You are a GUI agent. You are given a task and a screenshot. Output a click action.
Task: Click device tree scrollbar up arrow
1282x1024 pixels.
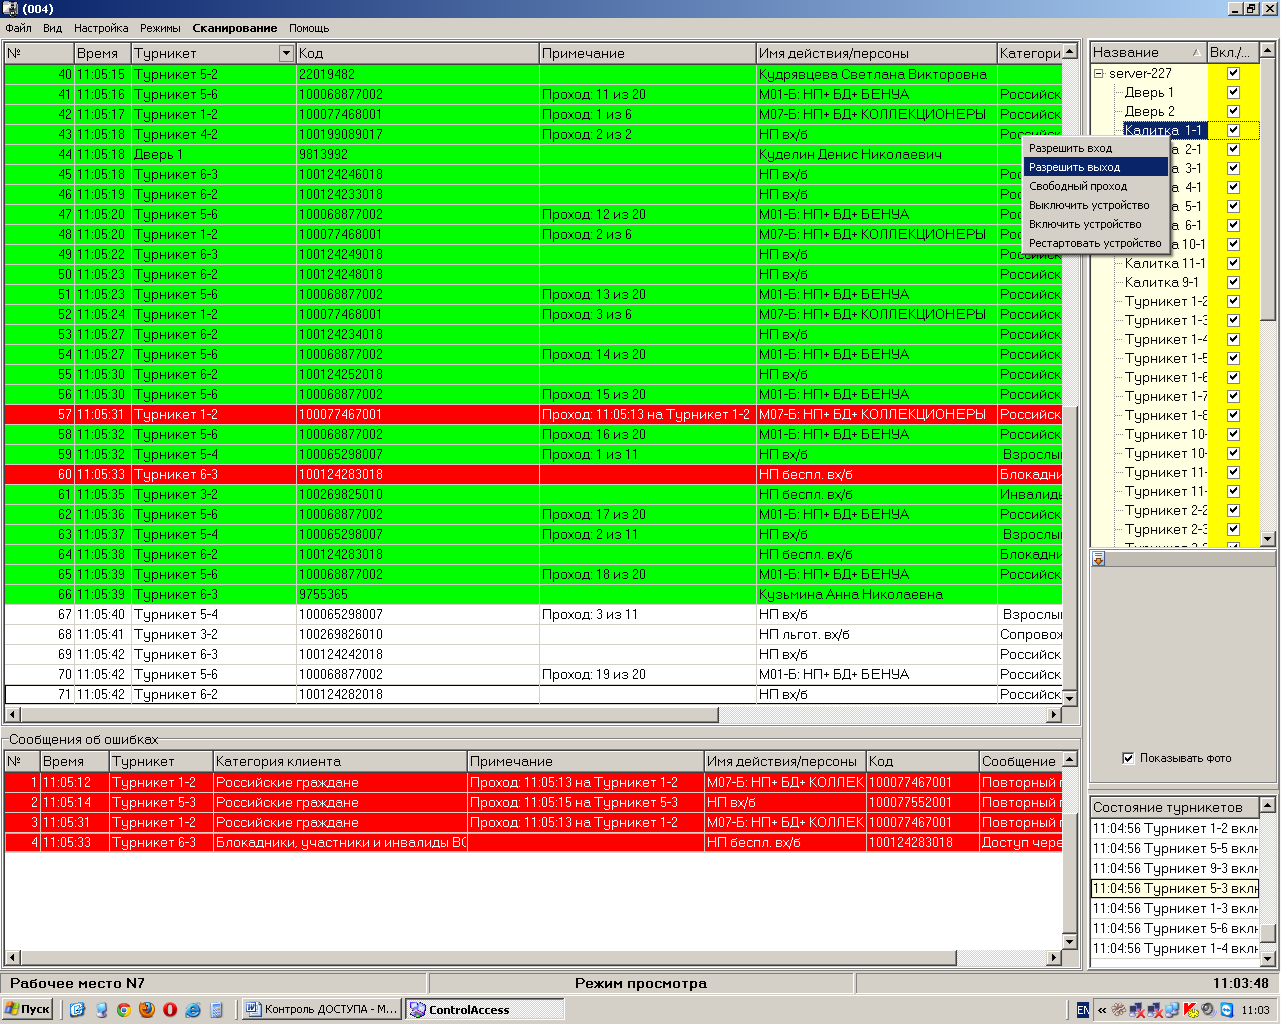[x=1268, y=50]
